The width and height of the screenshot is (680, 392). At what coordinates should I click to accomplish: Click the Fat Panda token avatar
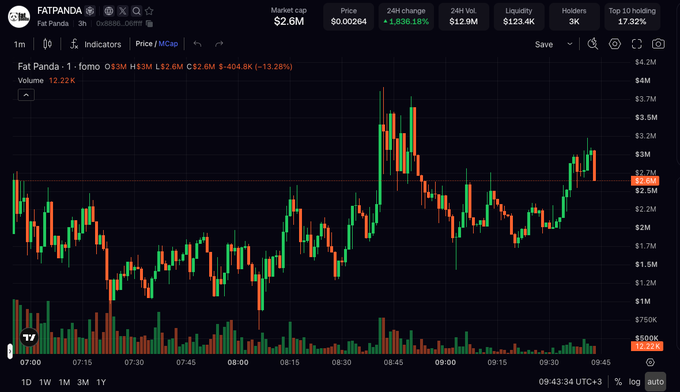(x=19, y=17)
